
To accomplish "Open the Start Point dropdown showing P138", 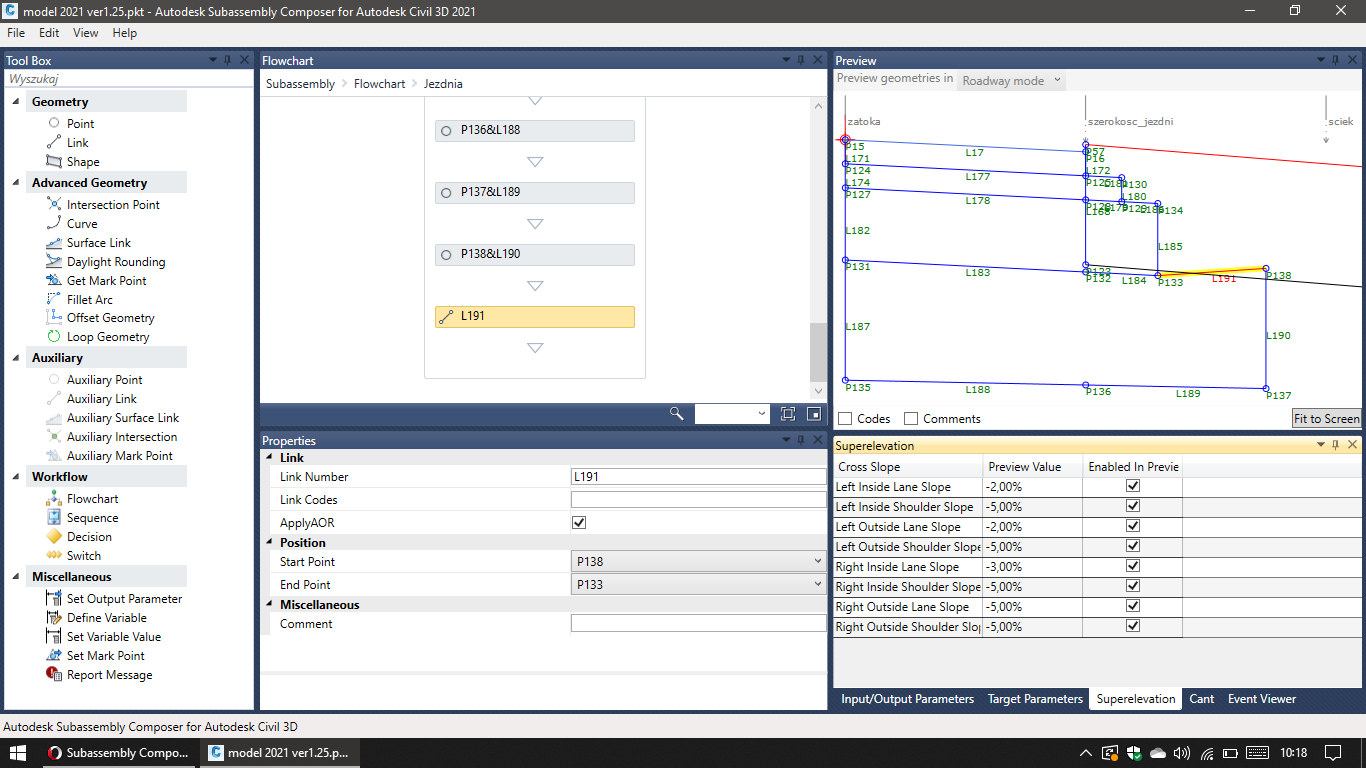I will 817,561.
